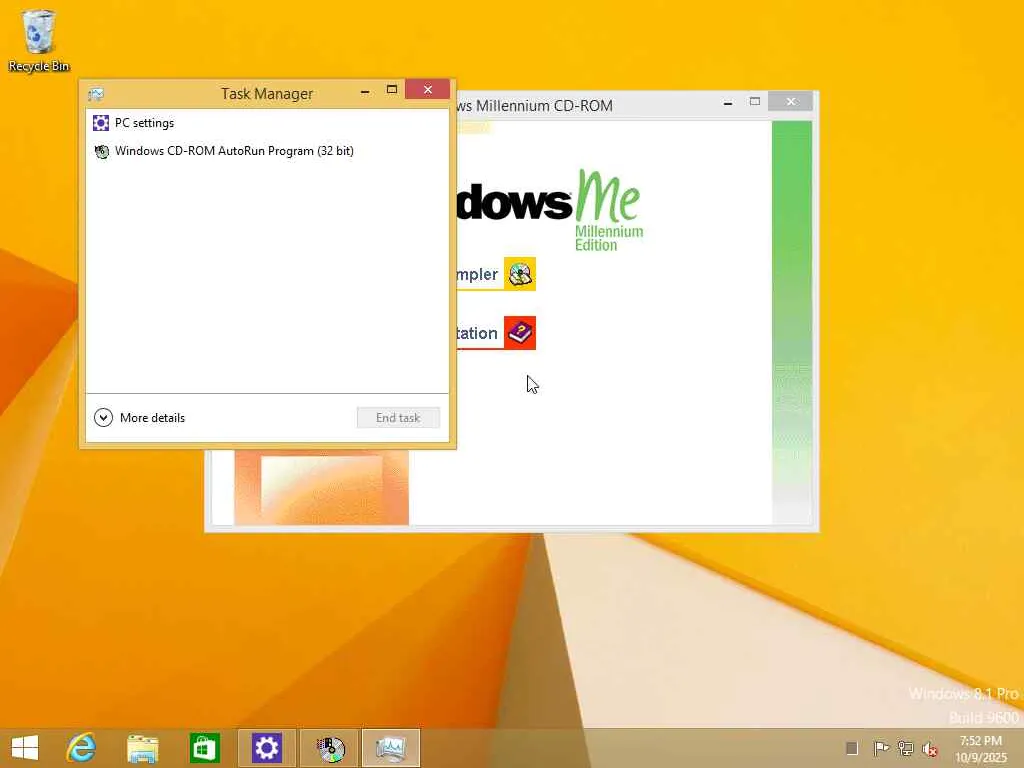Switch to PC settings on the taskbar
The width and height of the screenshot is (1024, 768).
click(x=266, y=748)
